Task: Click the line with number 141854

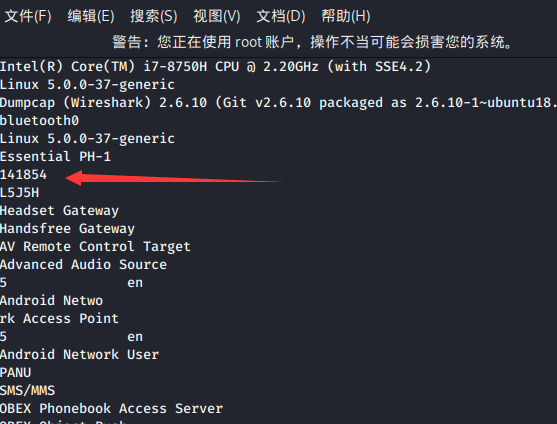Action: click(23, 175)
